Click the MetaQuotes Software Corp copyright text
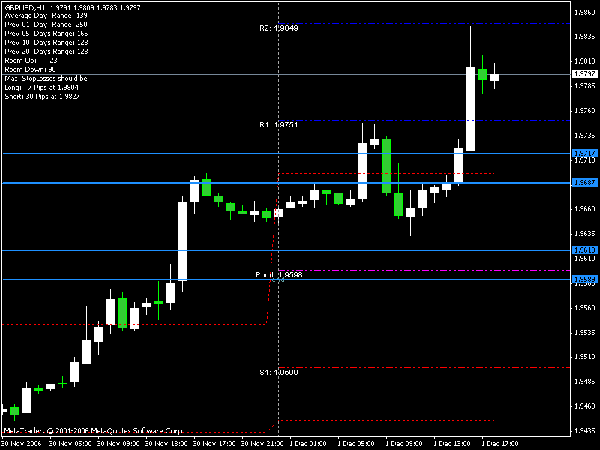Image resolution: width=600 pixels, height=450 pixels. (x=93, y=431)
